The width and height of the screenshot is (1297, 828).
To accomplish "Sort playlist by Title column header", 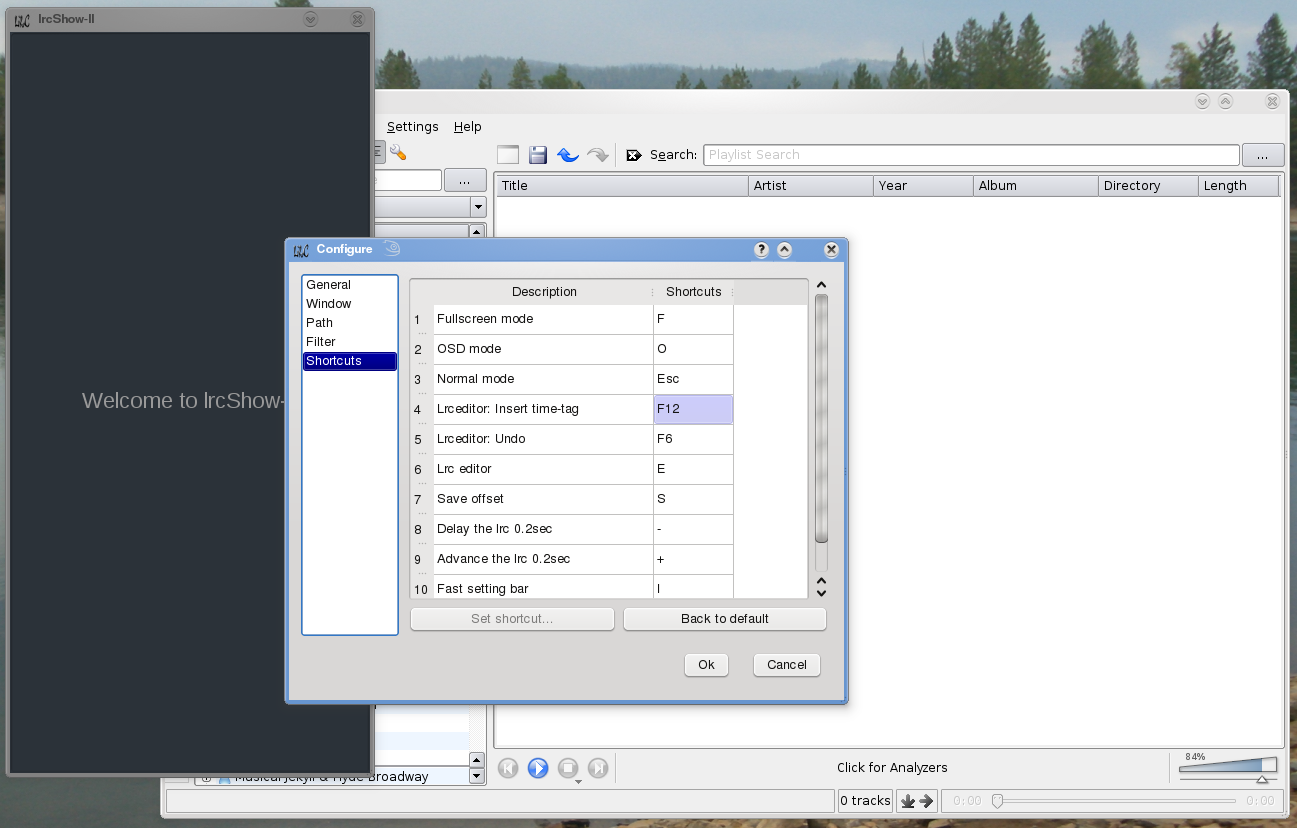I will tap(622, 186).
